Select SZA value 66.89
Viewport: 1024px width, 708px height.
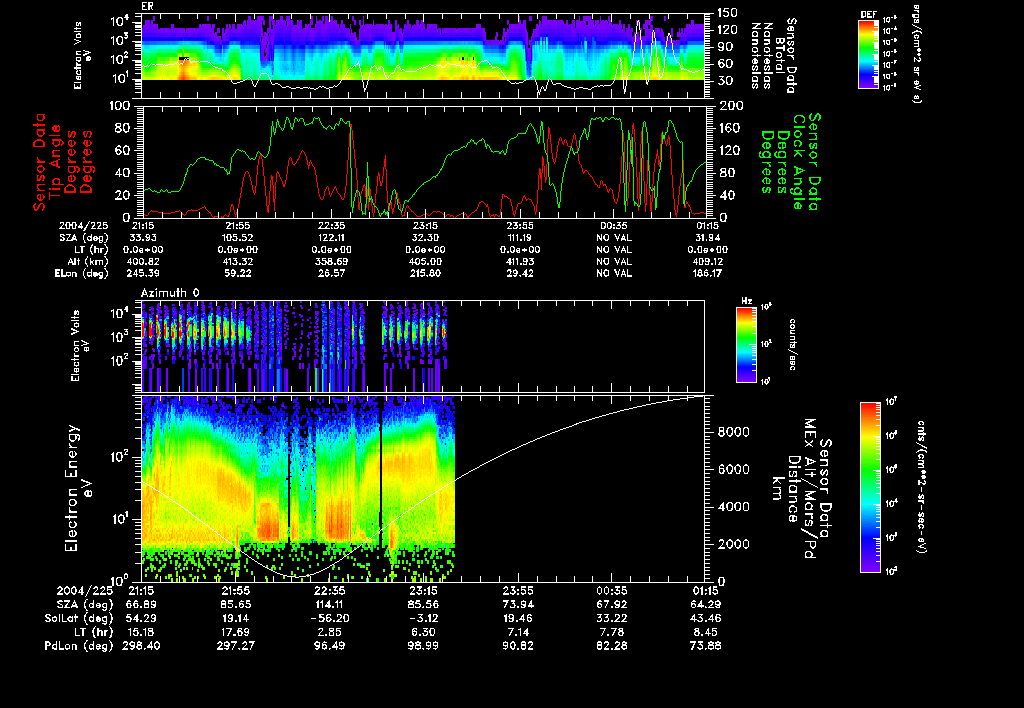coord(142,605)
